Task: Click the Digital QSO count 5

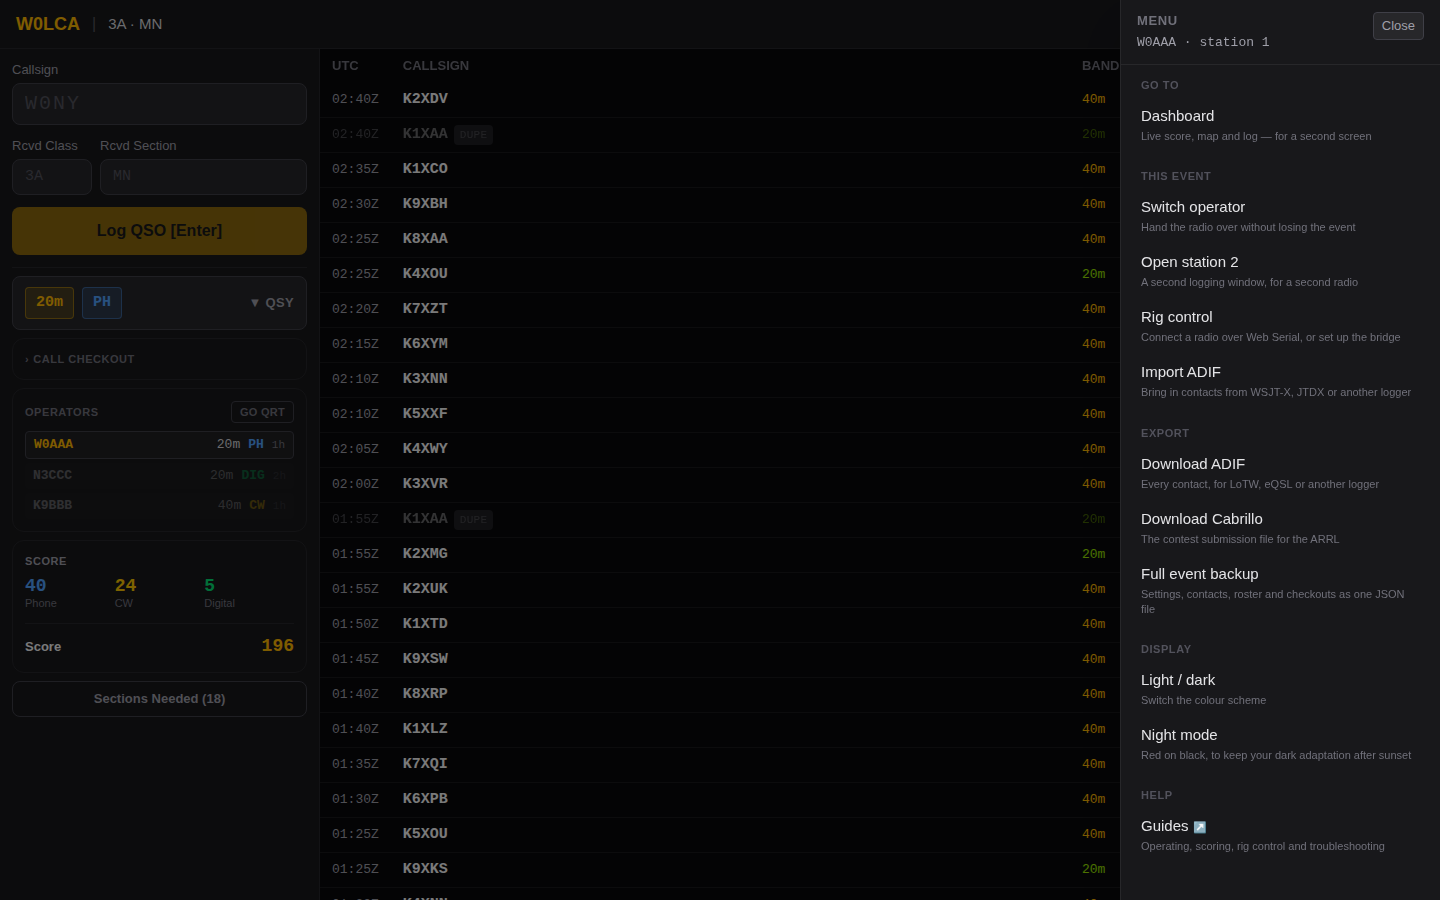Action: pyautogui.click(x=210, y=586)
